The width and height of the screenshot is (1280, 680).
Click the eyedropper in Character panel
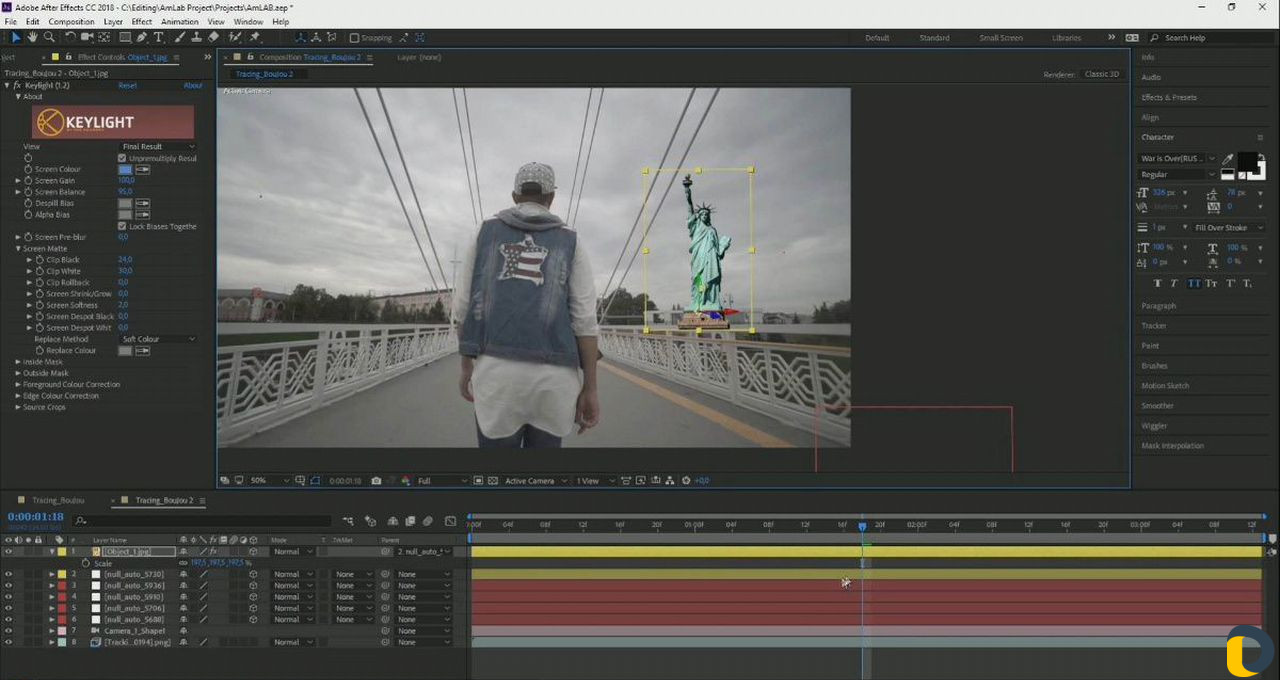point(1228,158)
